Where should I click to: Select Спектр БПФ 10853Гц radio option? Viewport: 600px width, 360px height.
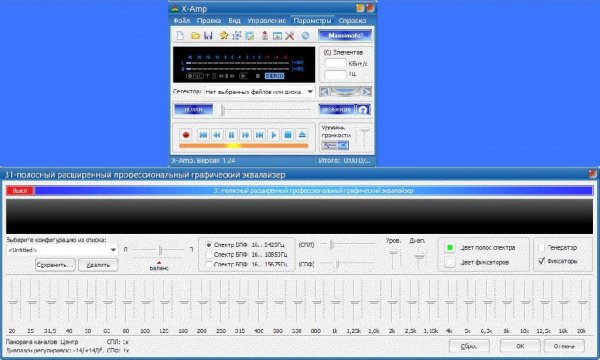pyautogui.click(x=209, y=254)
